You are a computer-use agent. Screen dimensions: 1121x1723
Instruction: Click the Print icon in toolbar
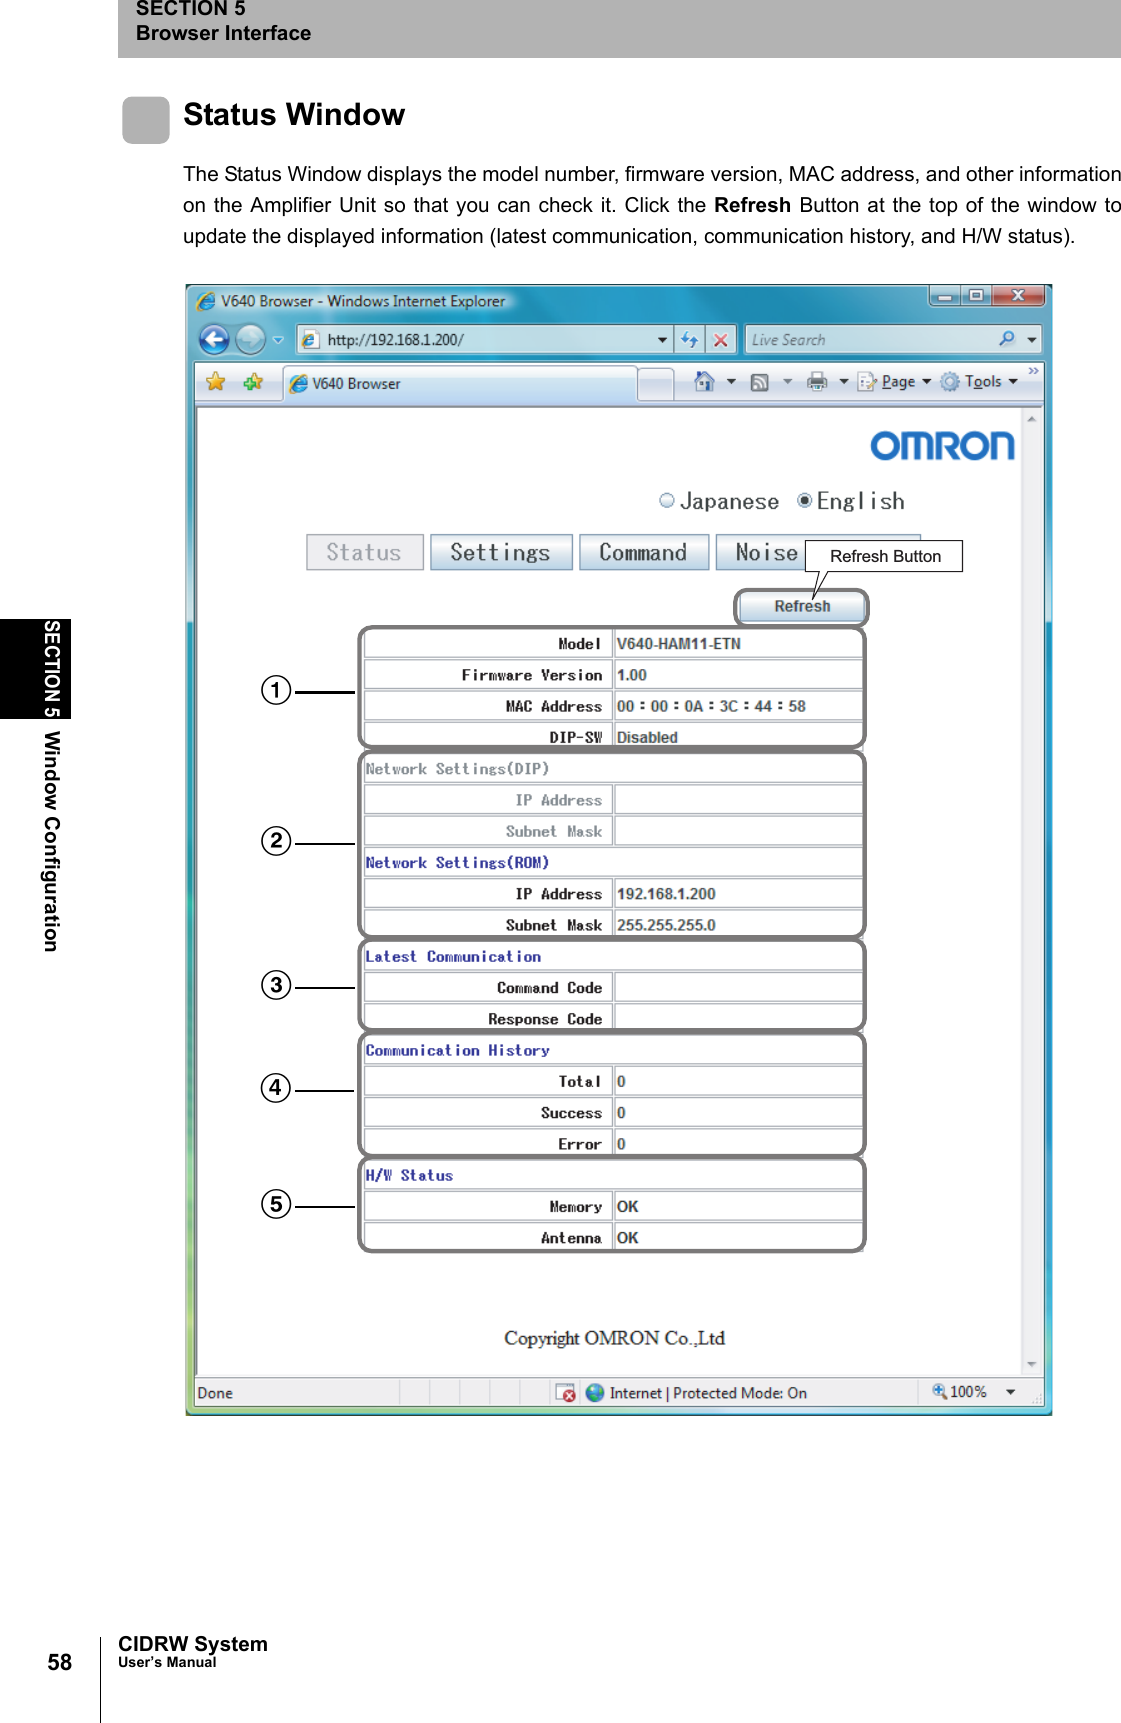[x=817, y=382]
